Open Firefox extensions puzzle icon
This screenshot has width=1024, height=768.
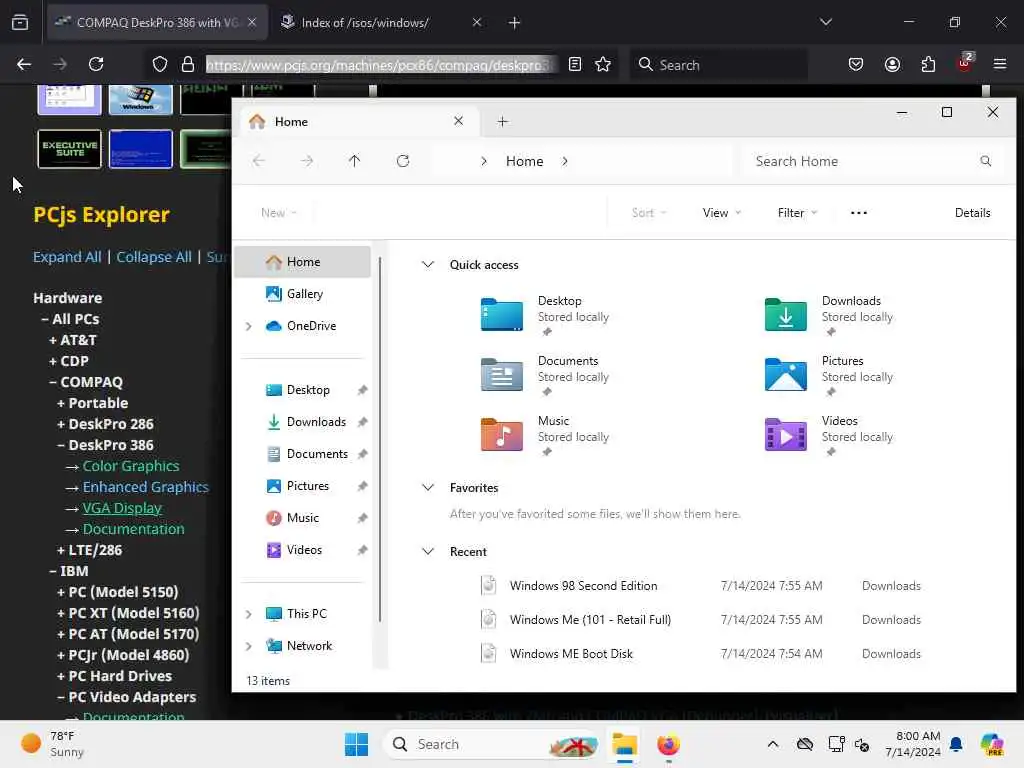[x=928, y=64]
